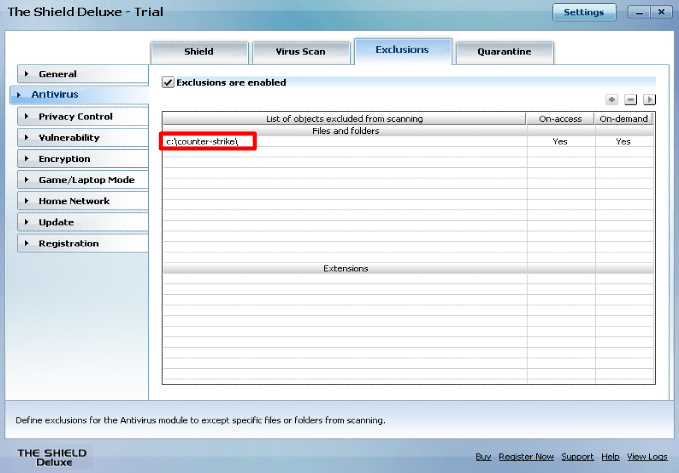The height and width of the screenshot is (473, 679).
Task: Expand the General section
Action: click(x=83, y=74)
